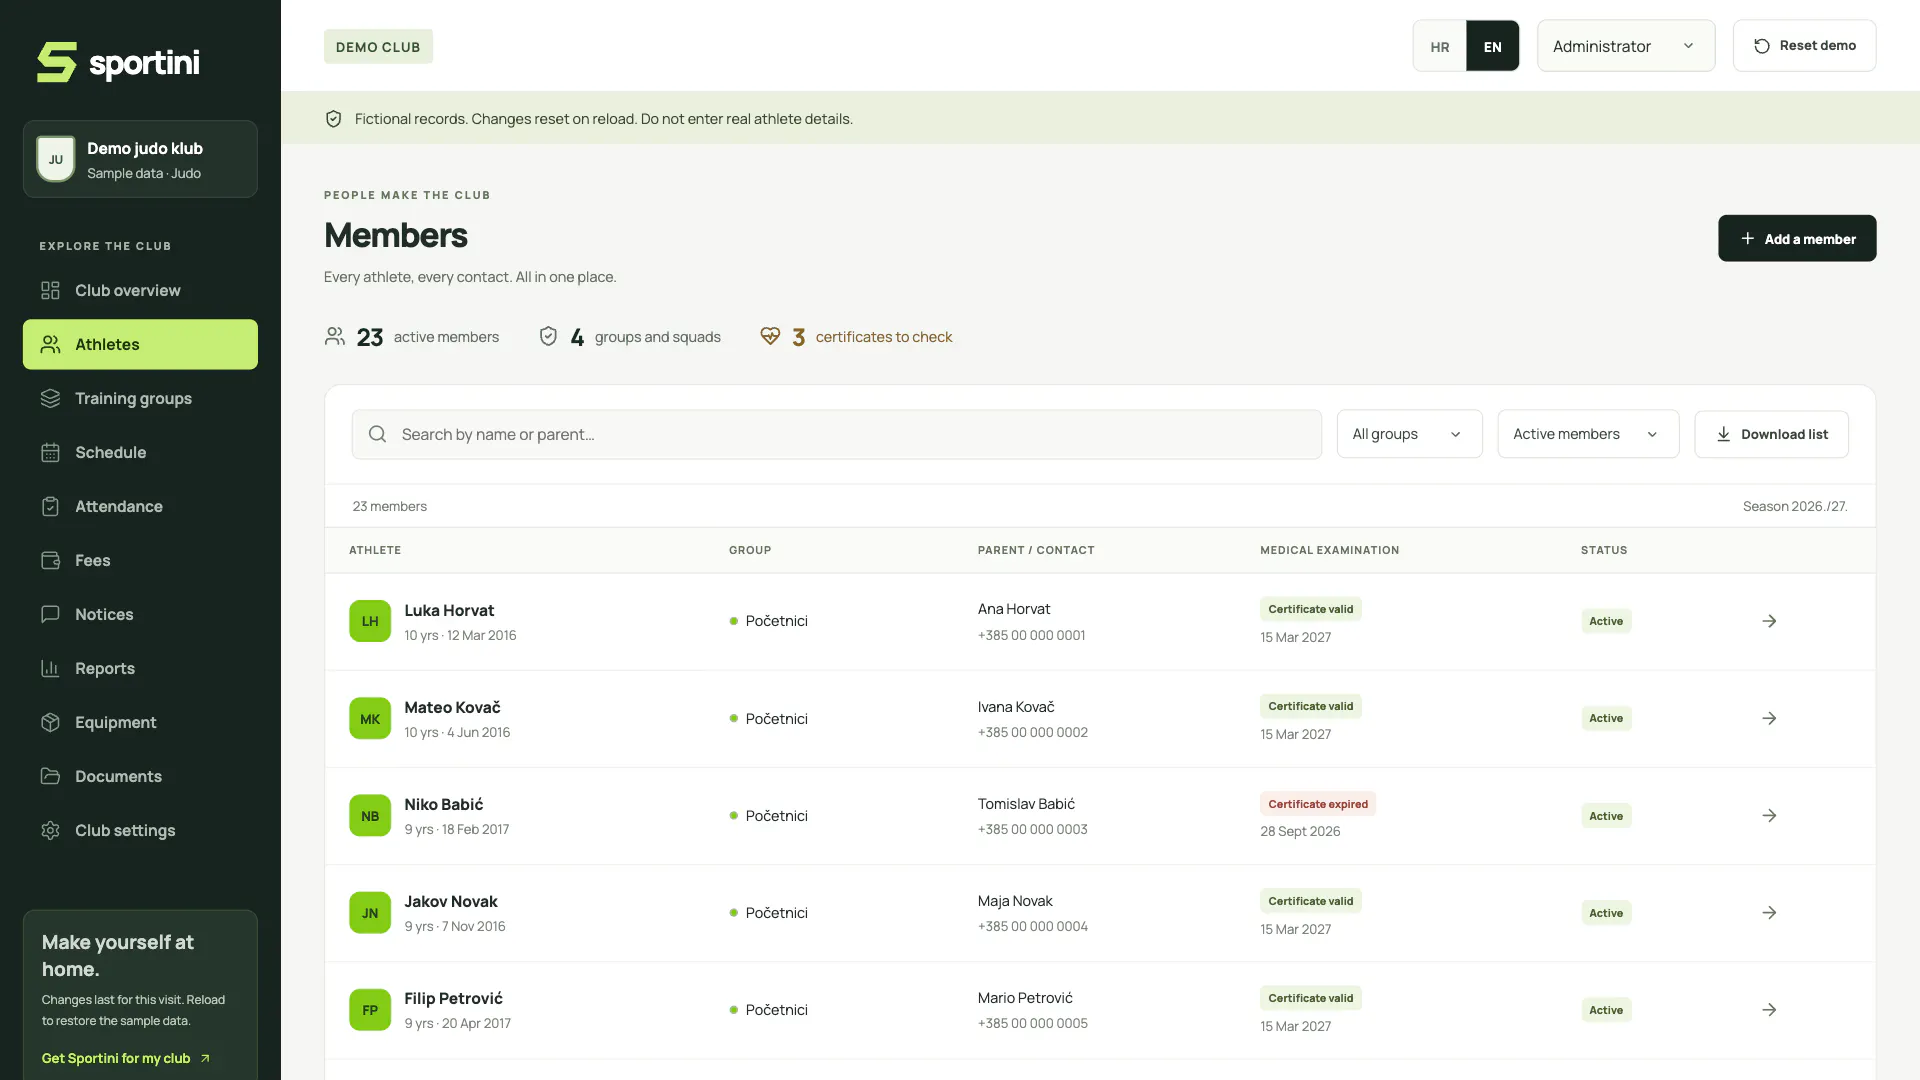Click the Reset demo button
Viewport: 1920px width, 1080px height.
tap(1804, 46)
